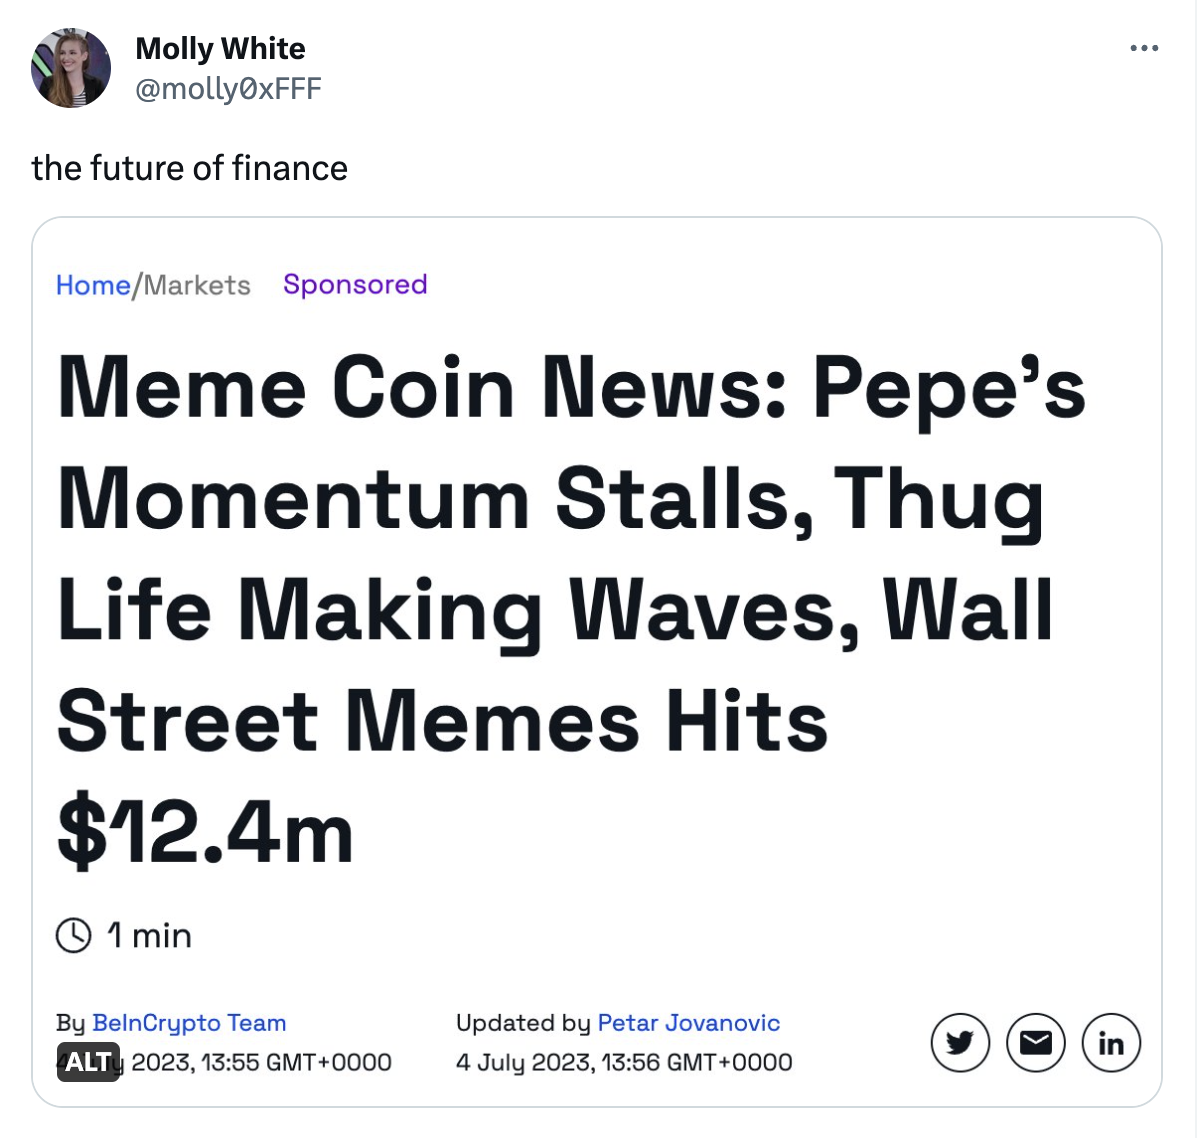Image resolution: width=1202 pixels, height=1138 pixels.
Task: Click the "Updated by" label text
Action: coord(523,1023)
